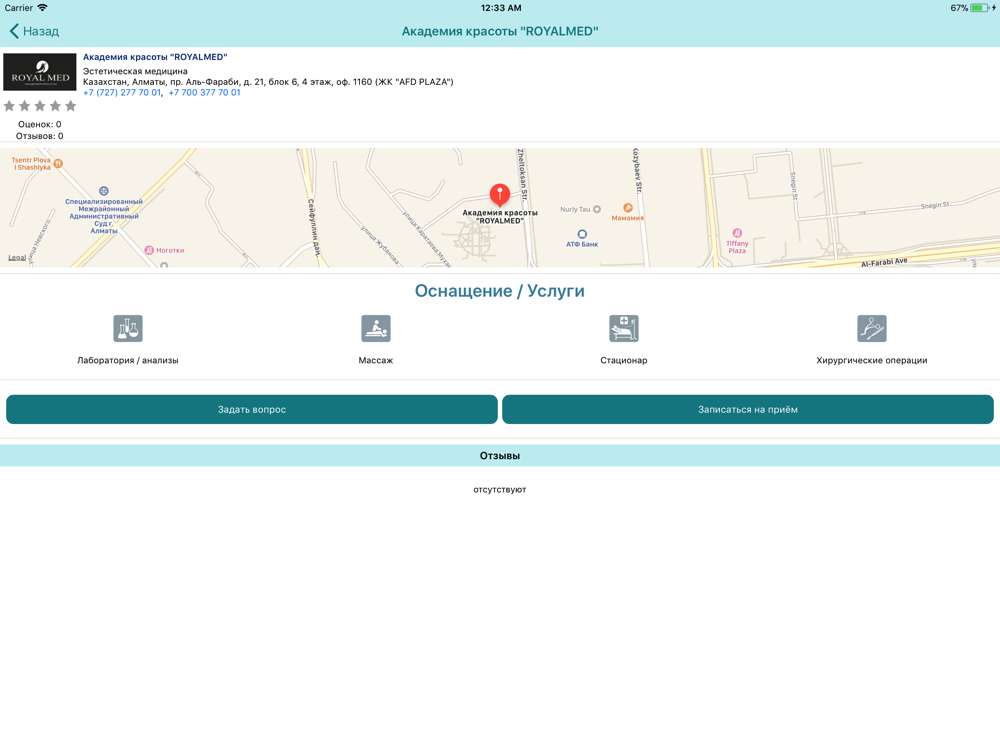Tap the Al-Farabi Ave label on map
Screen dimensions: 1000x750
pos(884,262)
